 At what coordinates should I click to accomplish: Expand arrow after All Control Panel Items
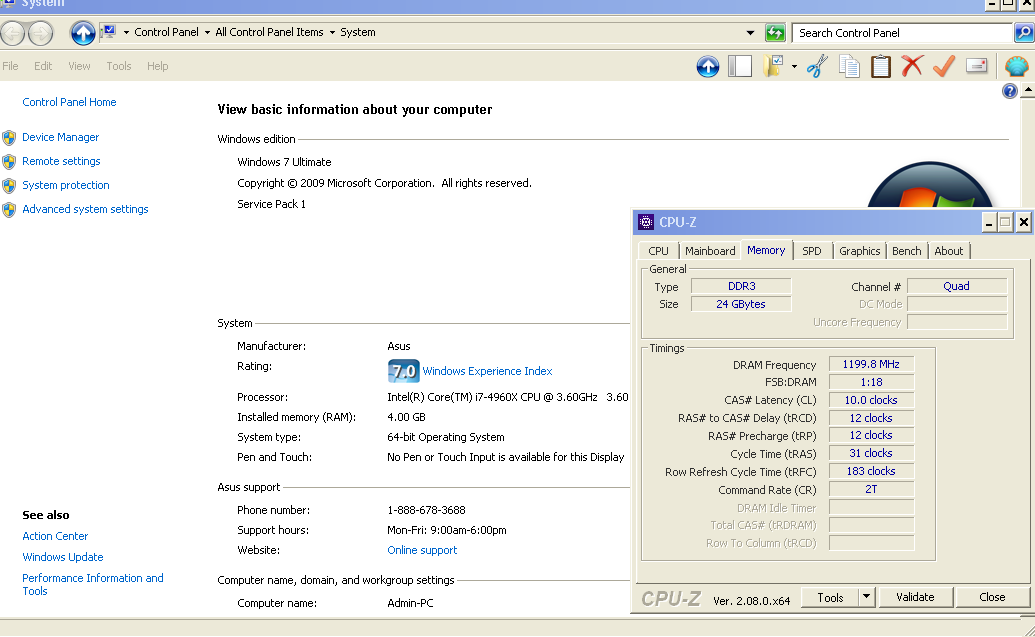pyautogui.click(x=332, y=32)
